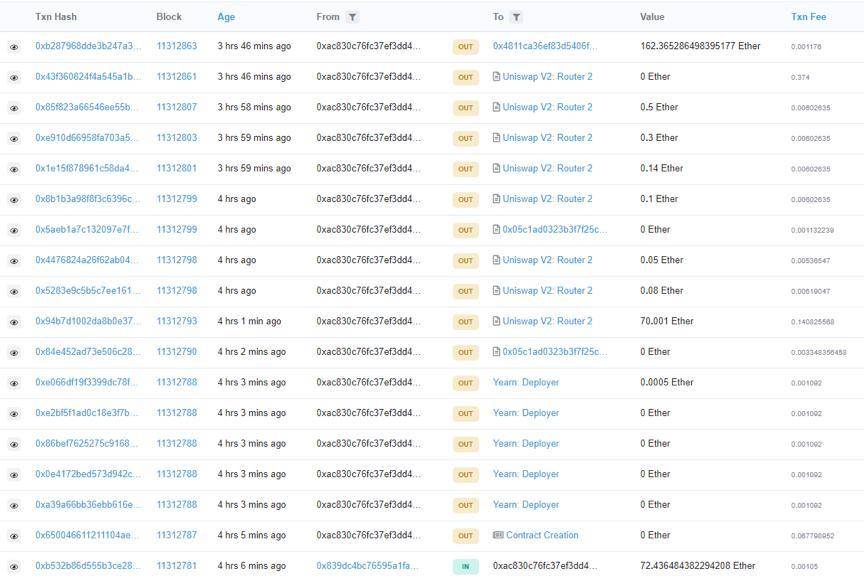Open Uniswap V2: Router 2 in block 11312861 row
865x584 pixels.
(547, 77)
